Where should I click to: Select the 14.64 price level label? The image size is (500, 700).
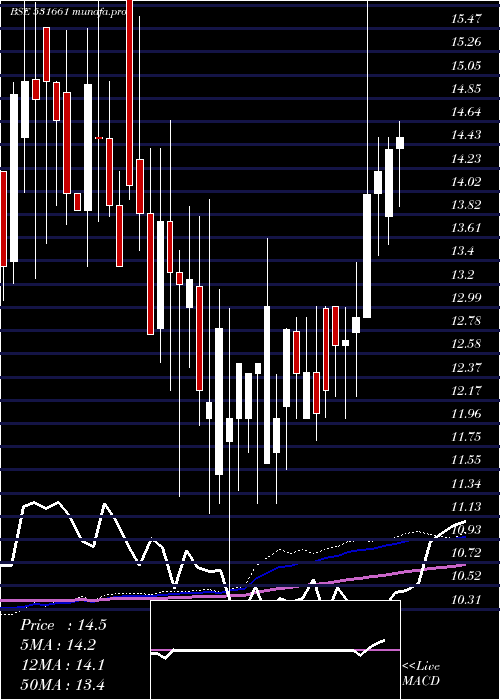click(467, 112)
